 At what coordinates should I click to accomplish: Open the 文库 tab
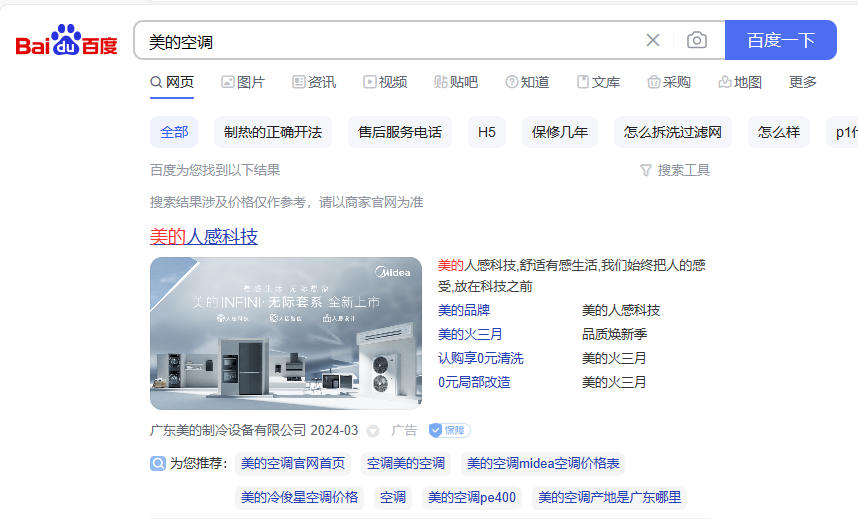pyautogui.click(x=598, y=82)
